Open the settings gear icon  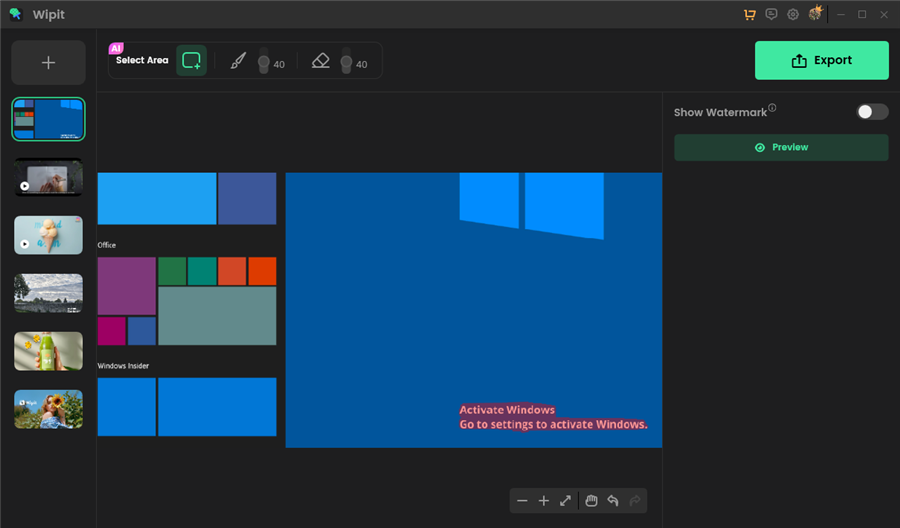[793, 14]
